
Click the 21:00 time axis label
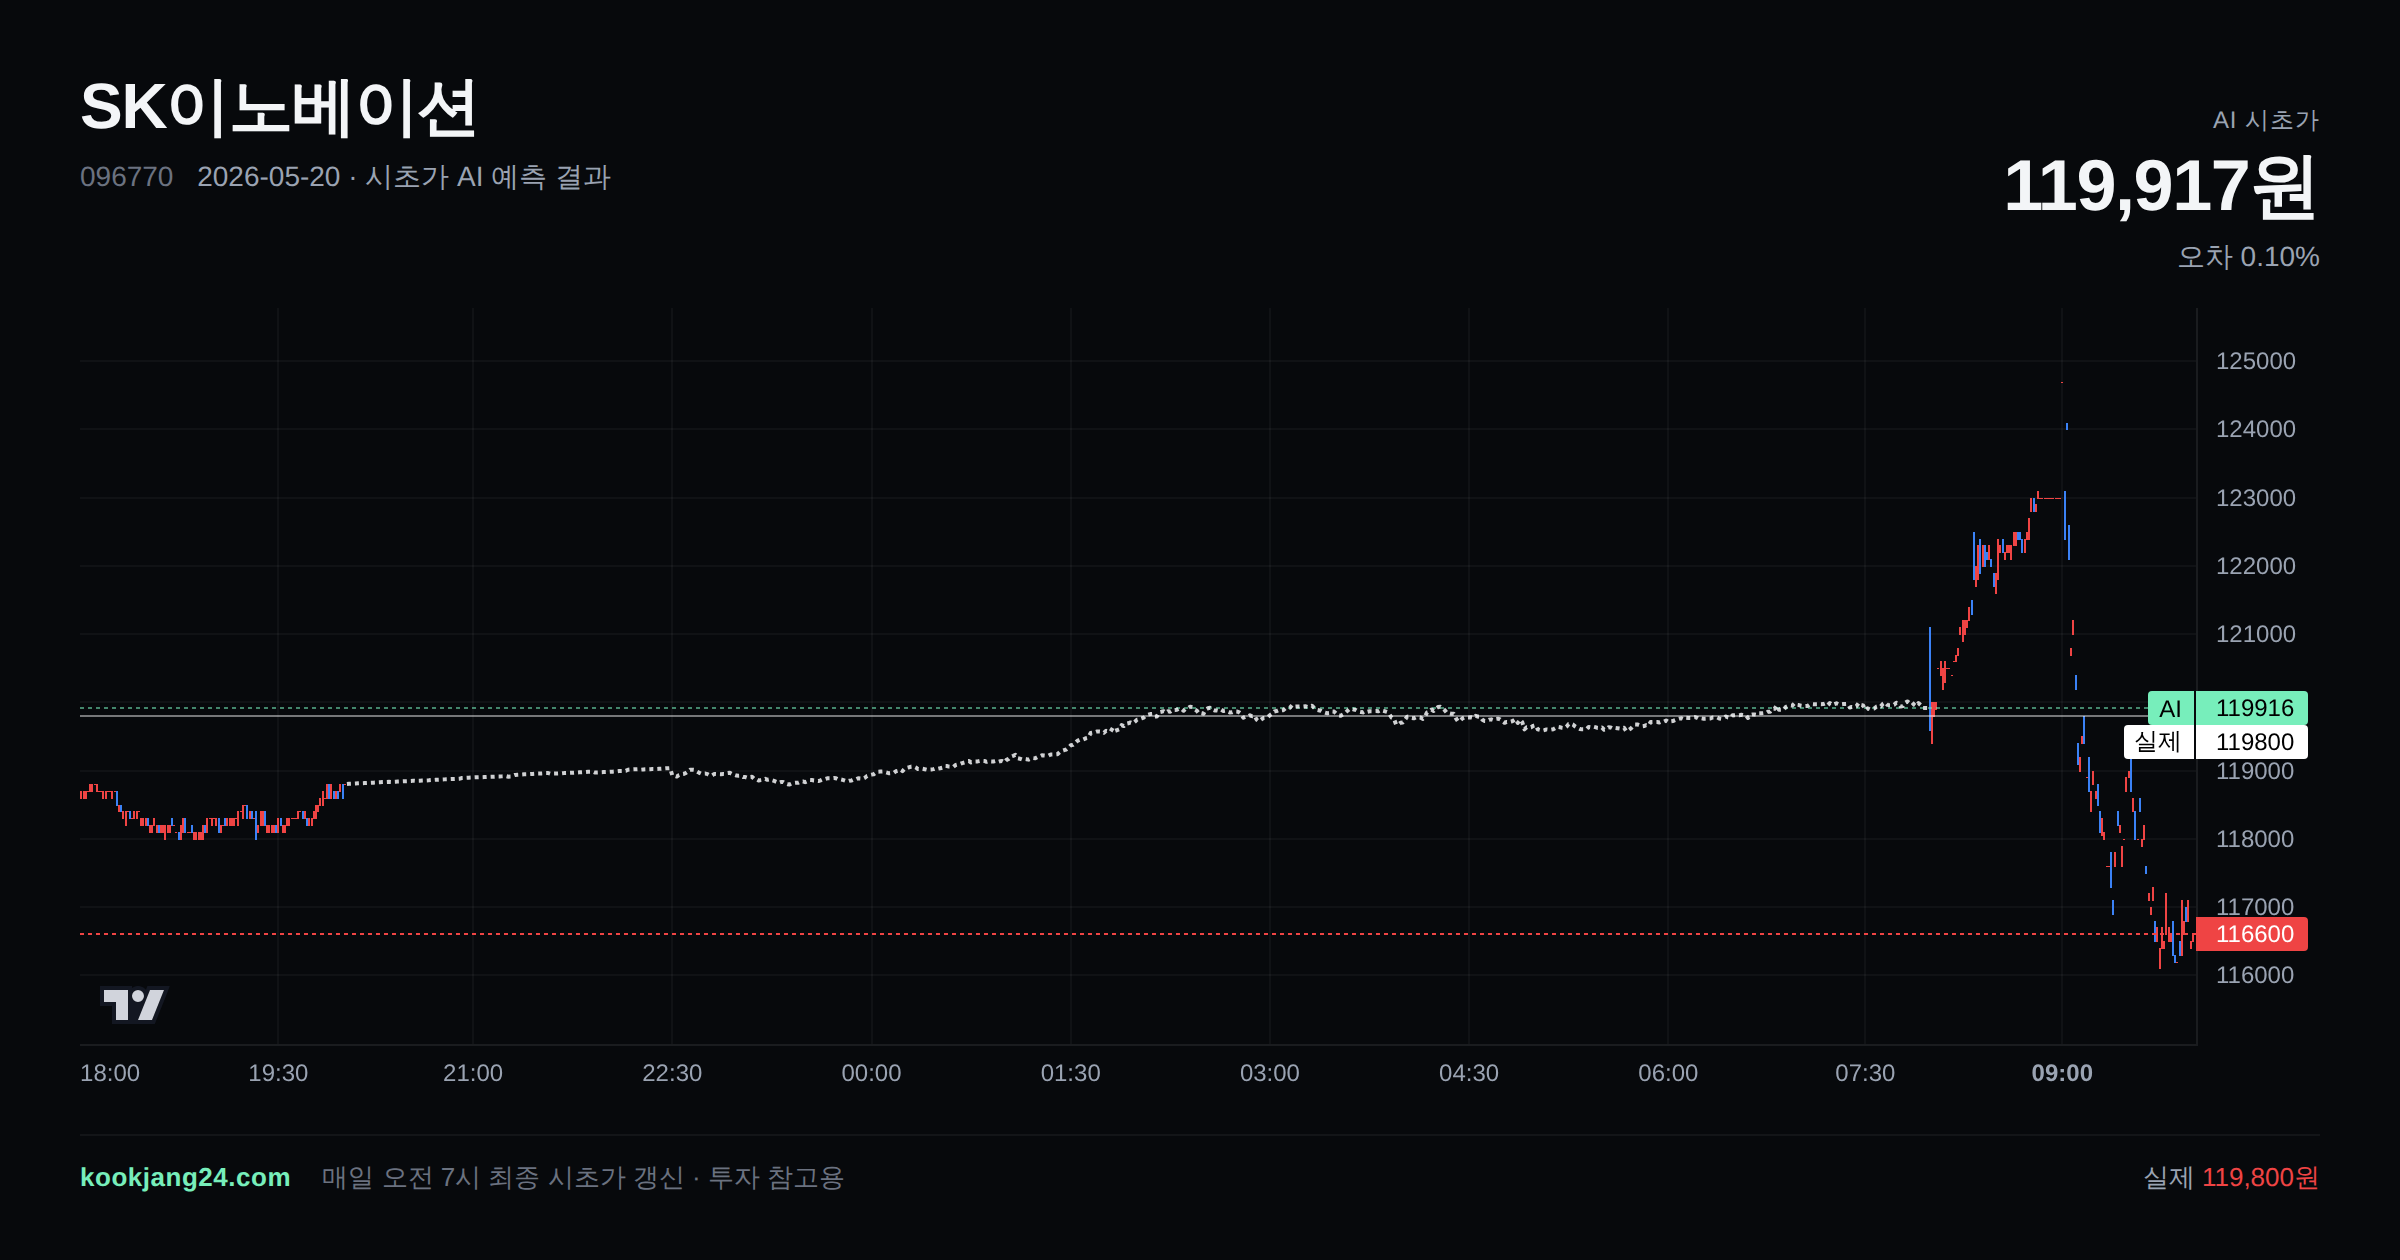pos(473,1073)
